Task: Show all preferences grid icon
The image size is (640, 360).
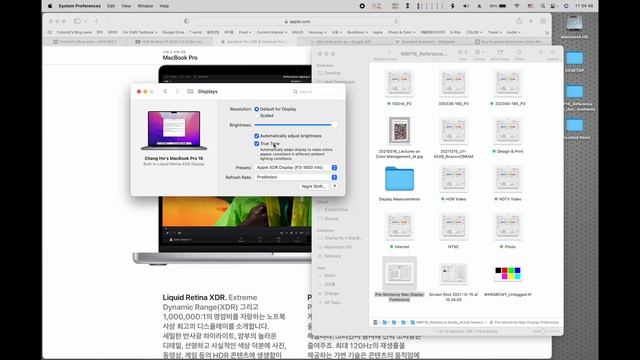Action: coord(190,91)
